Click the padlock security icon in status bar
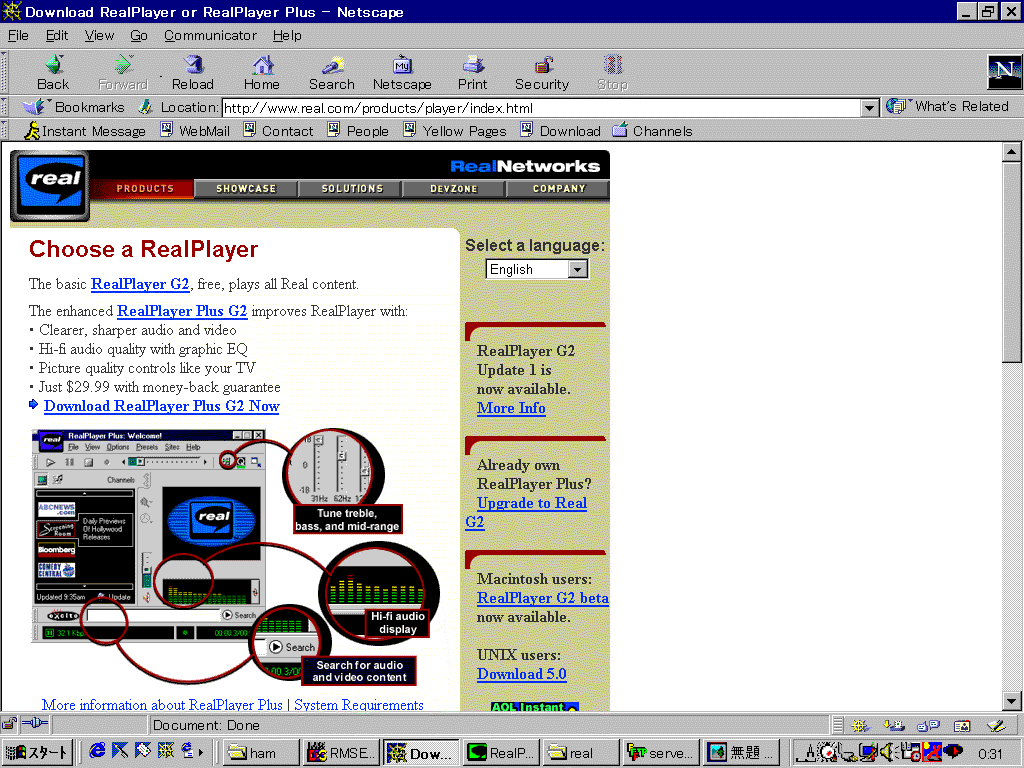 pos(9,724)
